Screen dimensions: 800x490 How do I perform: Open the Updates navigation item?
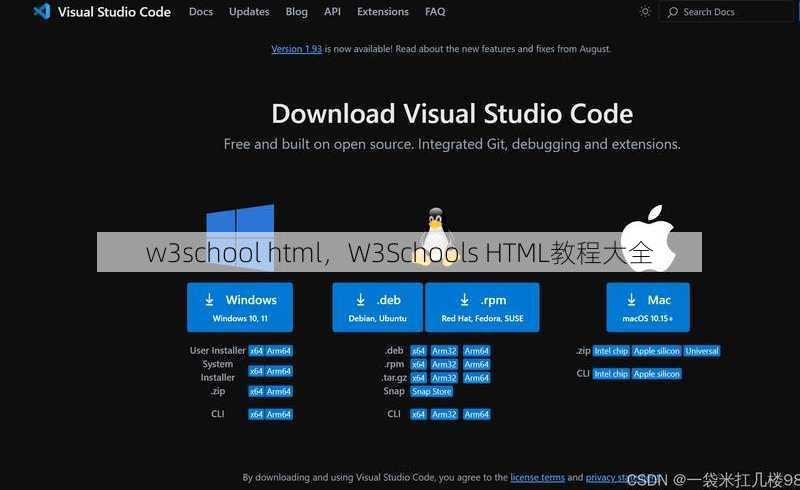(x=249, y=12)
